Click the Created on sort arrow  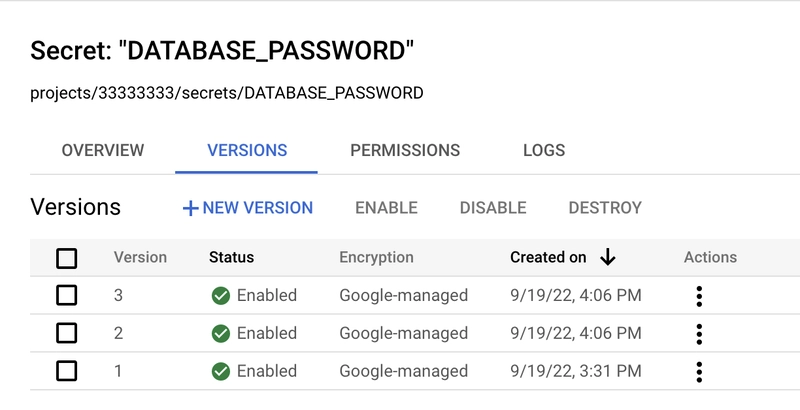tap(608, 258)
